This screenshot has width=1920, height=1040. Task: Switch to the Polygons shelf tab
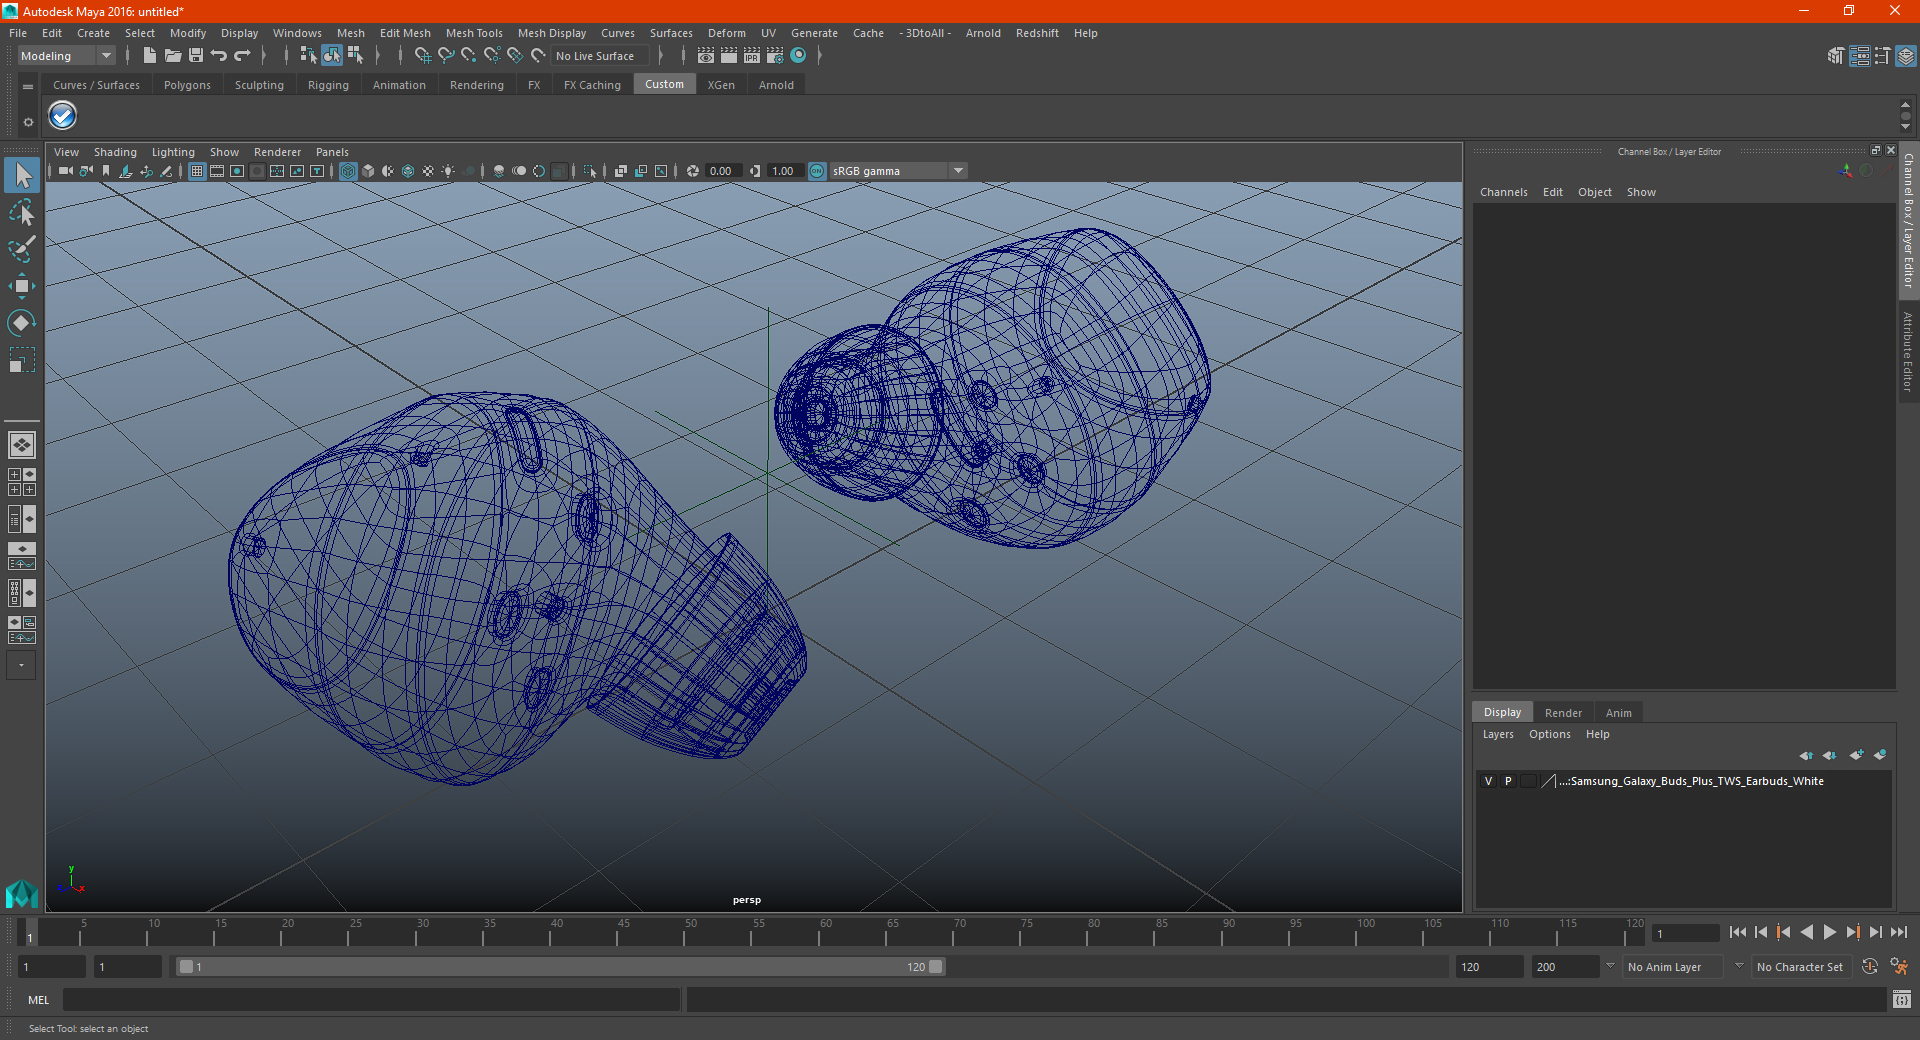(187, 85)
